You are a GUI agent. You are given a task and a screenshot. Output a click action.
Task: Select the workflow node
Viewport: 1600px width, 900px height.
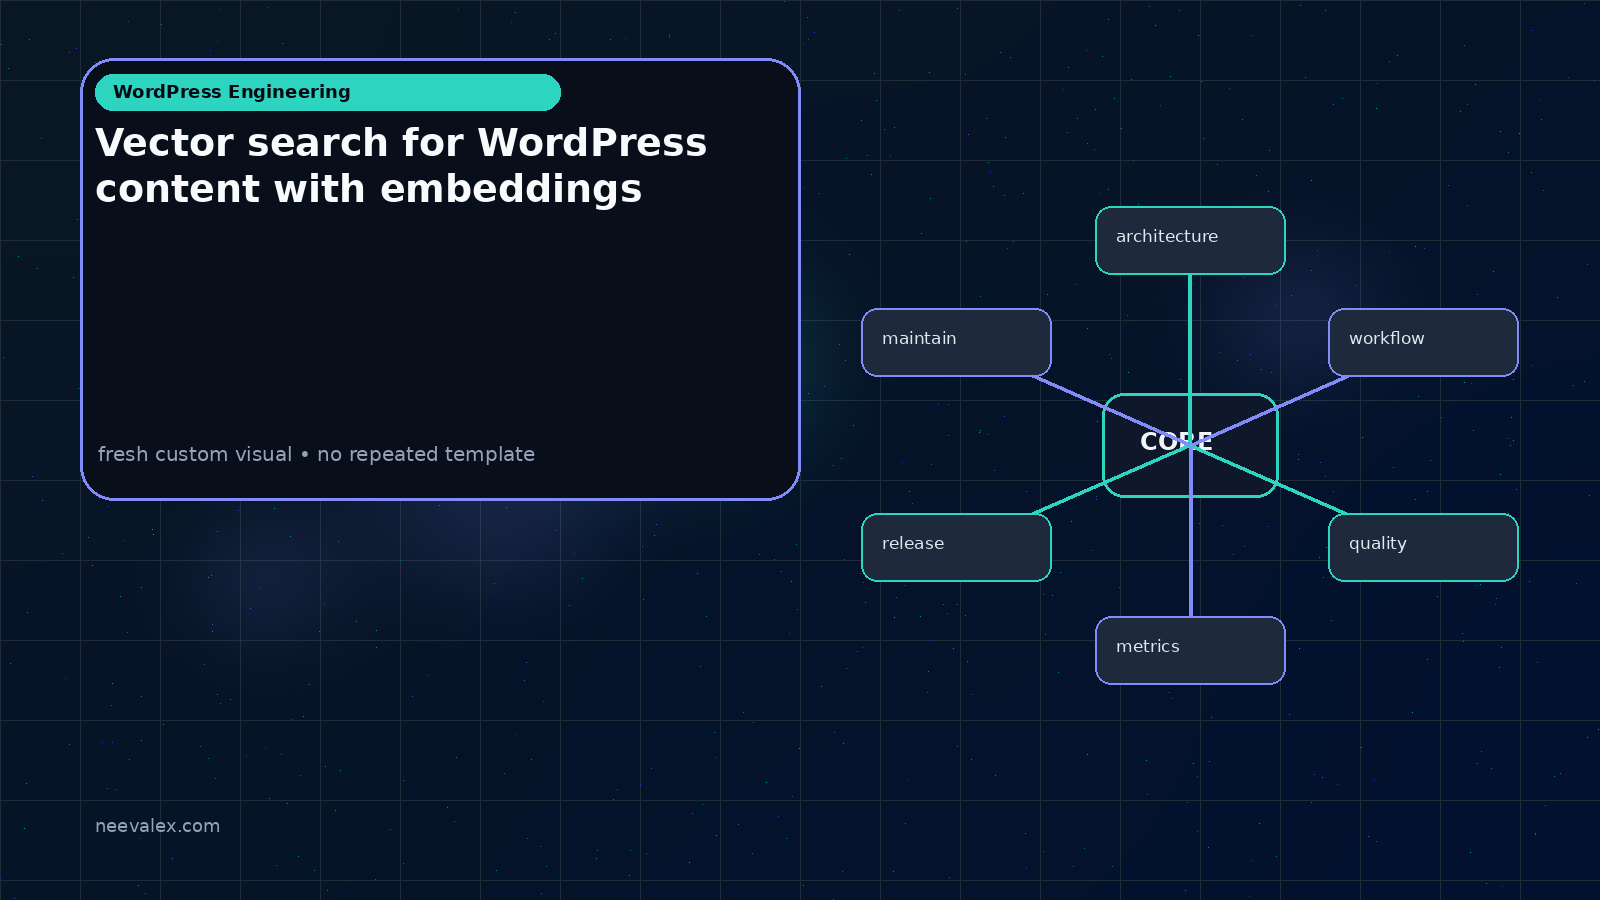(1423, 342)
